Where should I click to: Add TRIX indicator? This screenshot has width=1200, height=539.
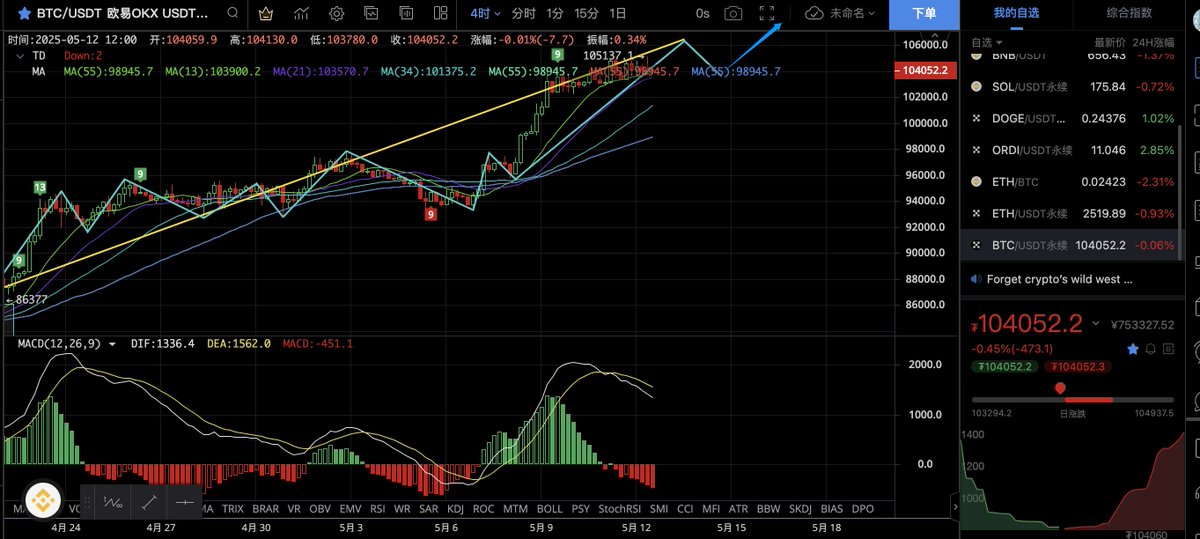point(232,509)
